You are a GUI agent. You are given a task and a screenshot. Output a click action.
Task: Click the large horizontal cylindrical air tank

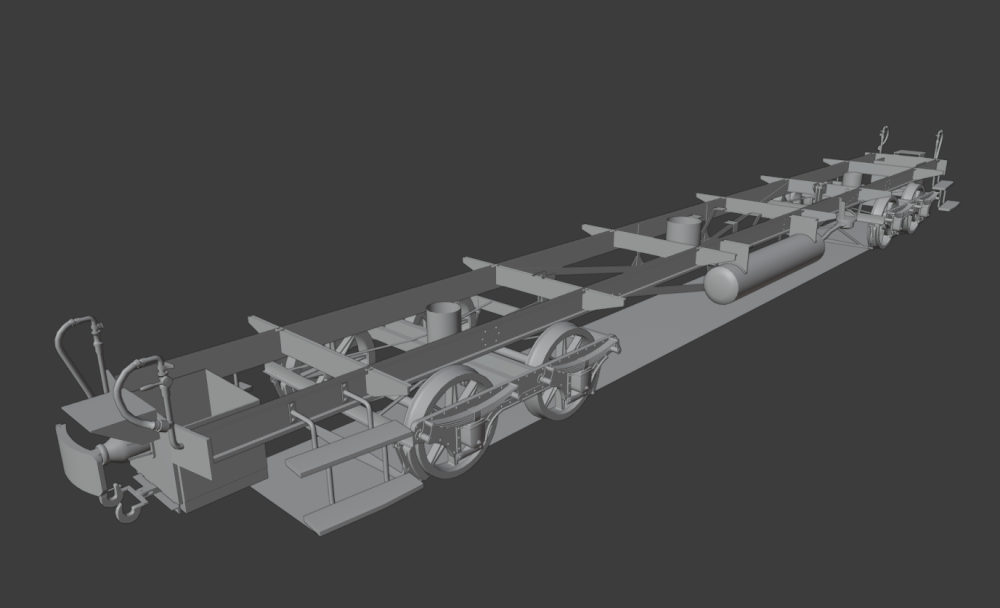(765, 266)
